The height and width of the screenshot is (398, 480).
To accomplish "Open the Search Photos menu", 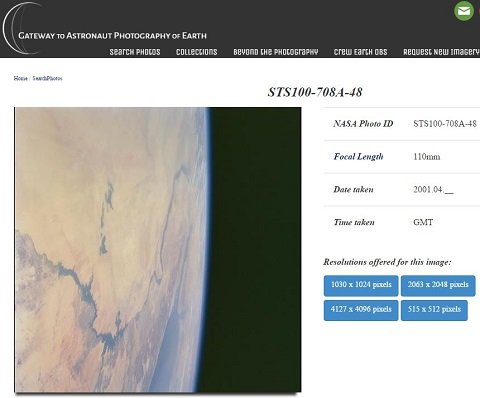I will (135, 52).
